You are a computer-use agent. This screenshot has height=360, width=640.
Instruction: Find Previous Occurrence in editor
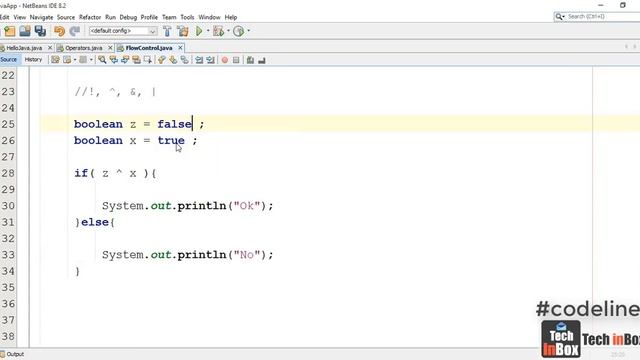[x=113, y=60]
